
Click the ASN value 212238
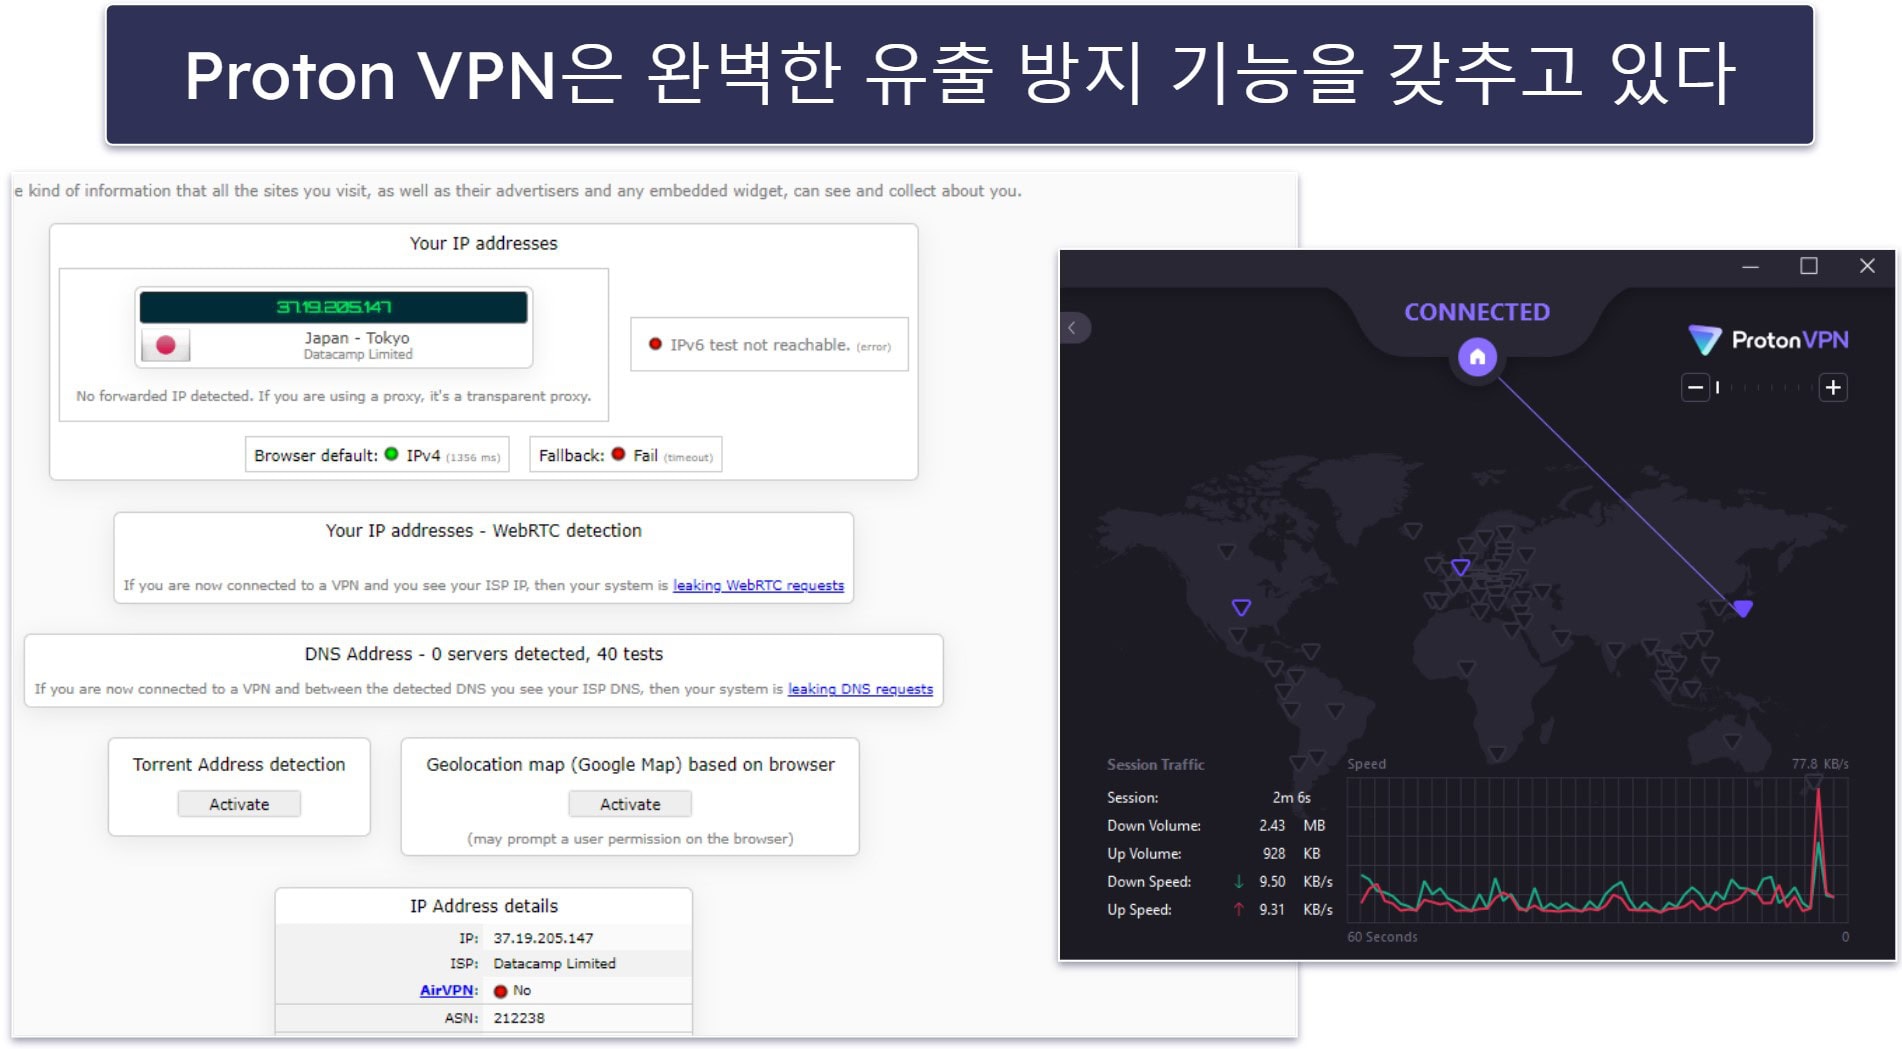(x=519, y=1018)
